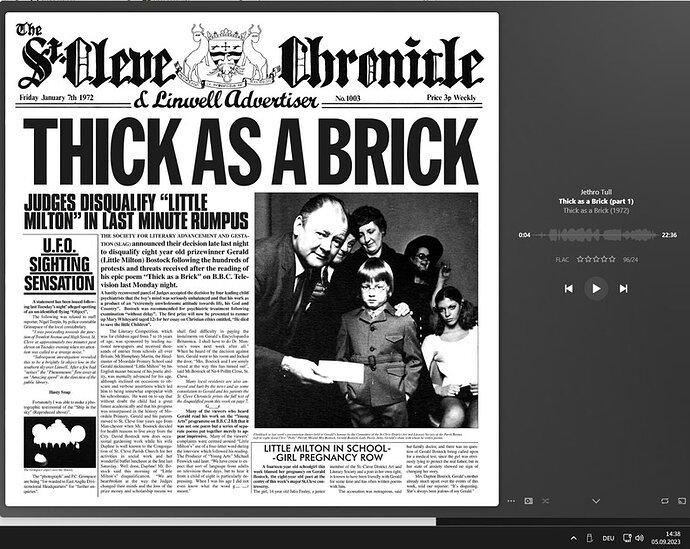Click the track title Thick as a Brick (part 1)

596,201
